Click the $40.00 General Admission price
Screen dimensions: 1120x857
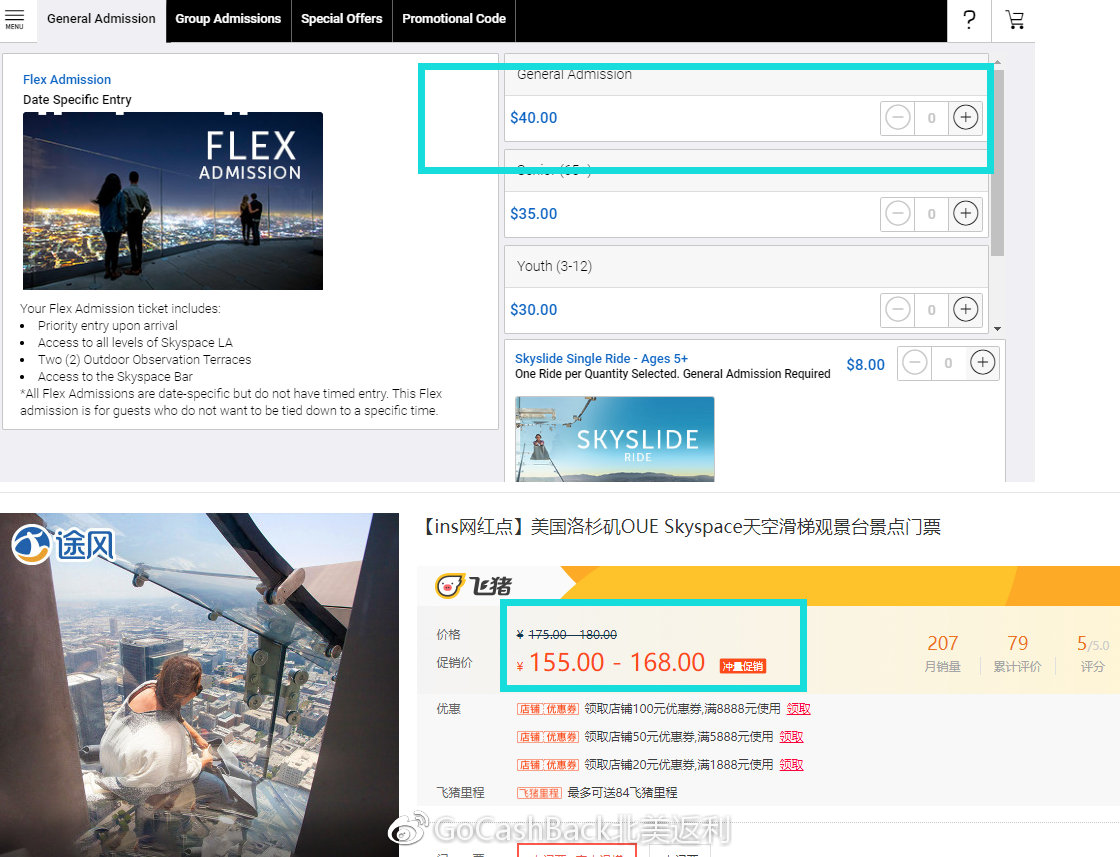pos(534,118)
